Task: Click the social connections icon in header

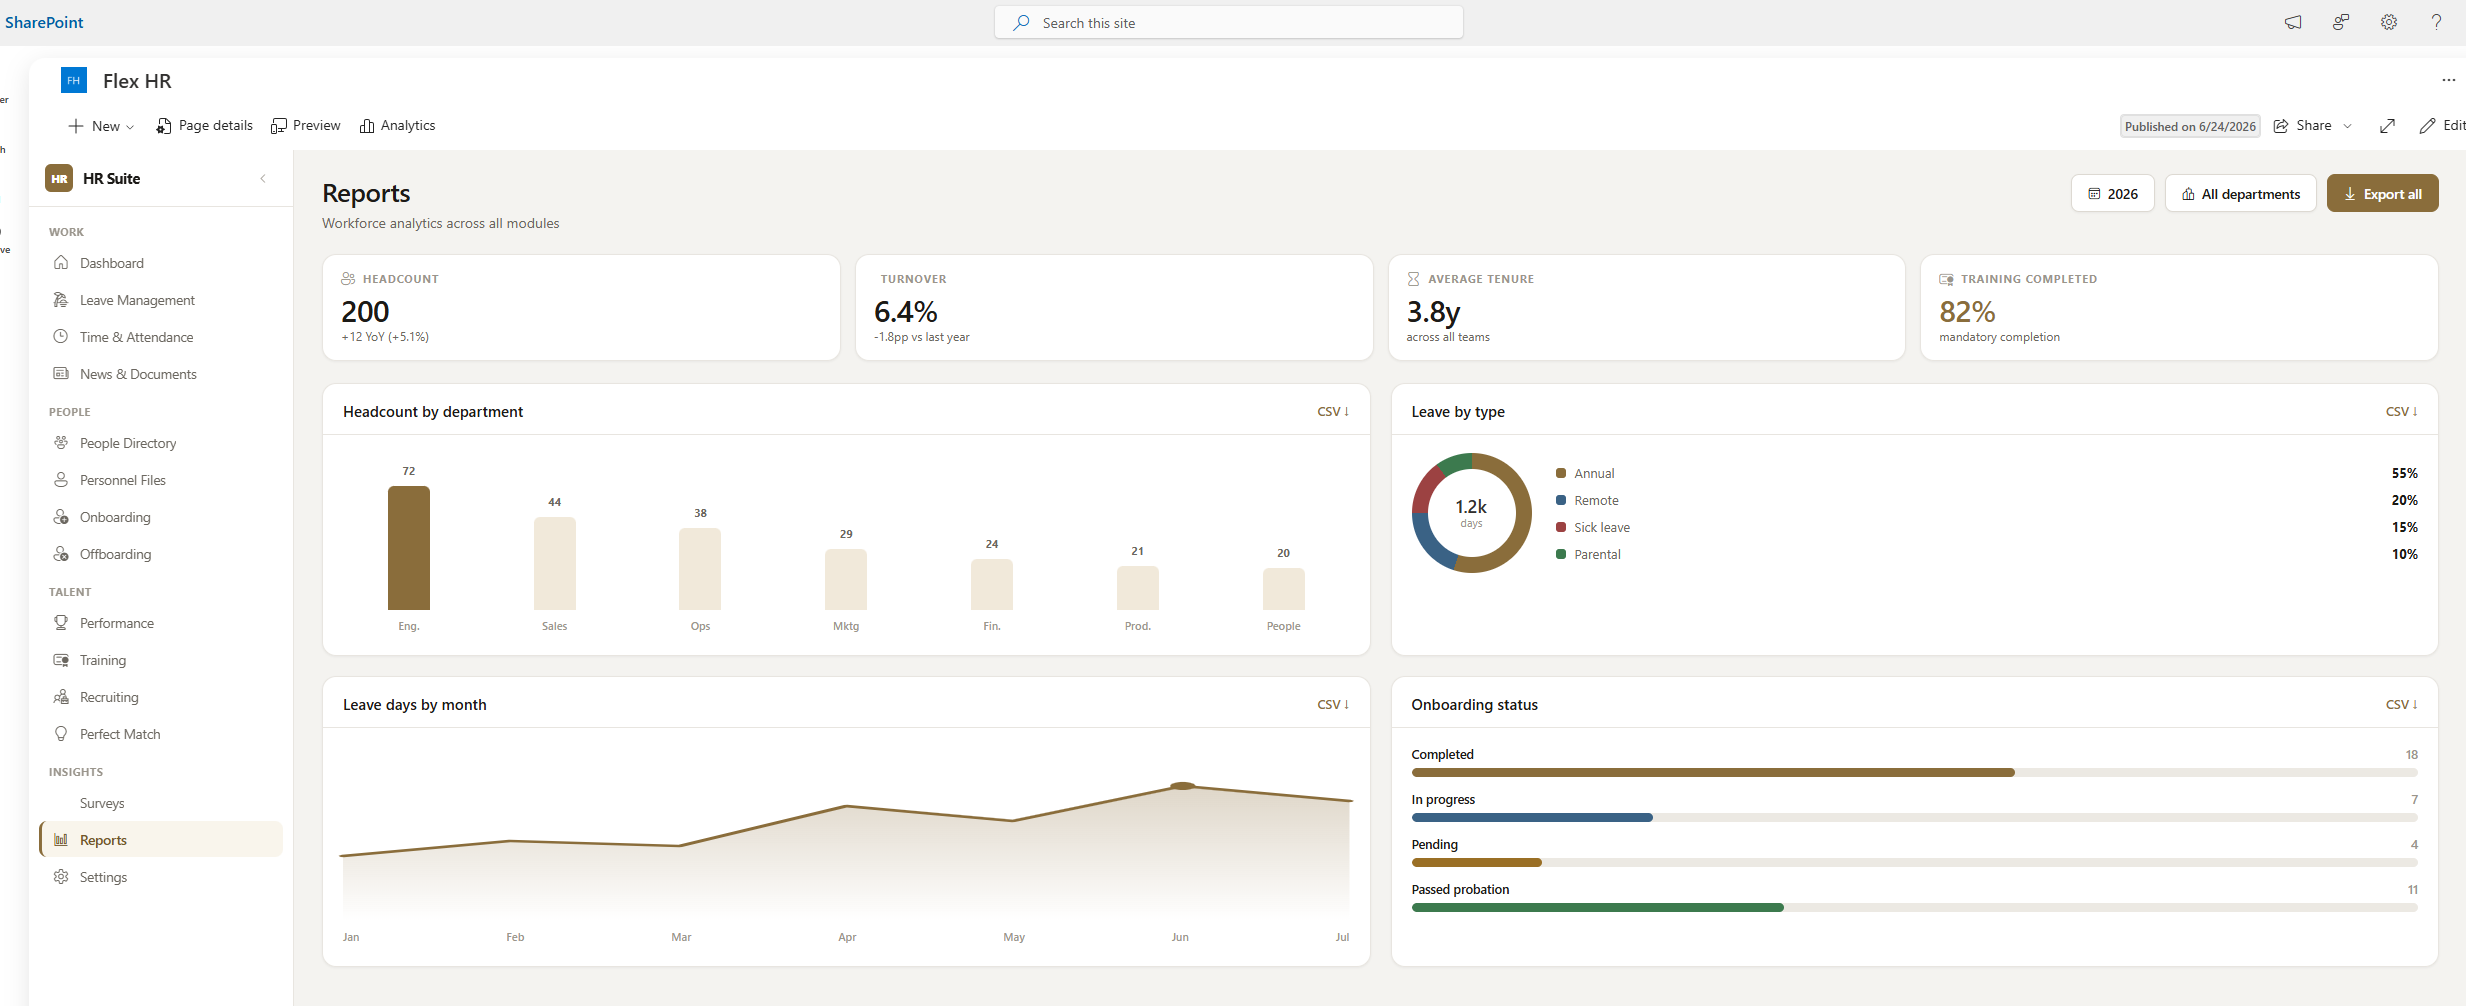Action: (2341, 22)
